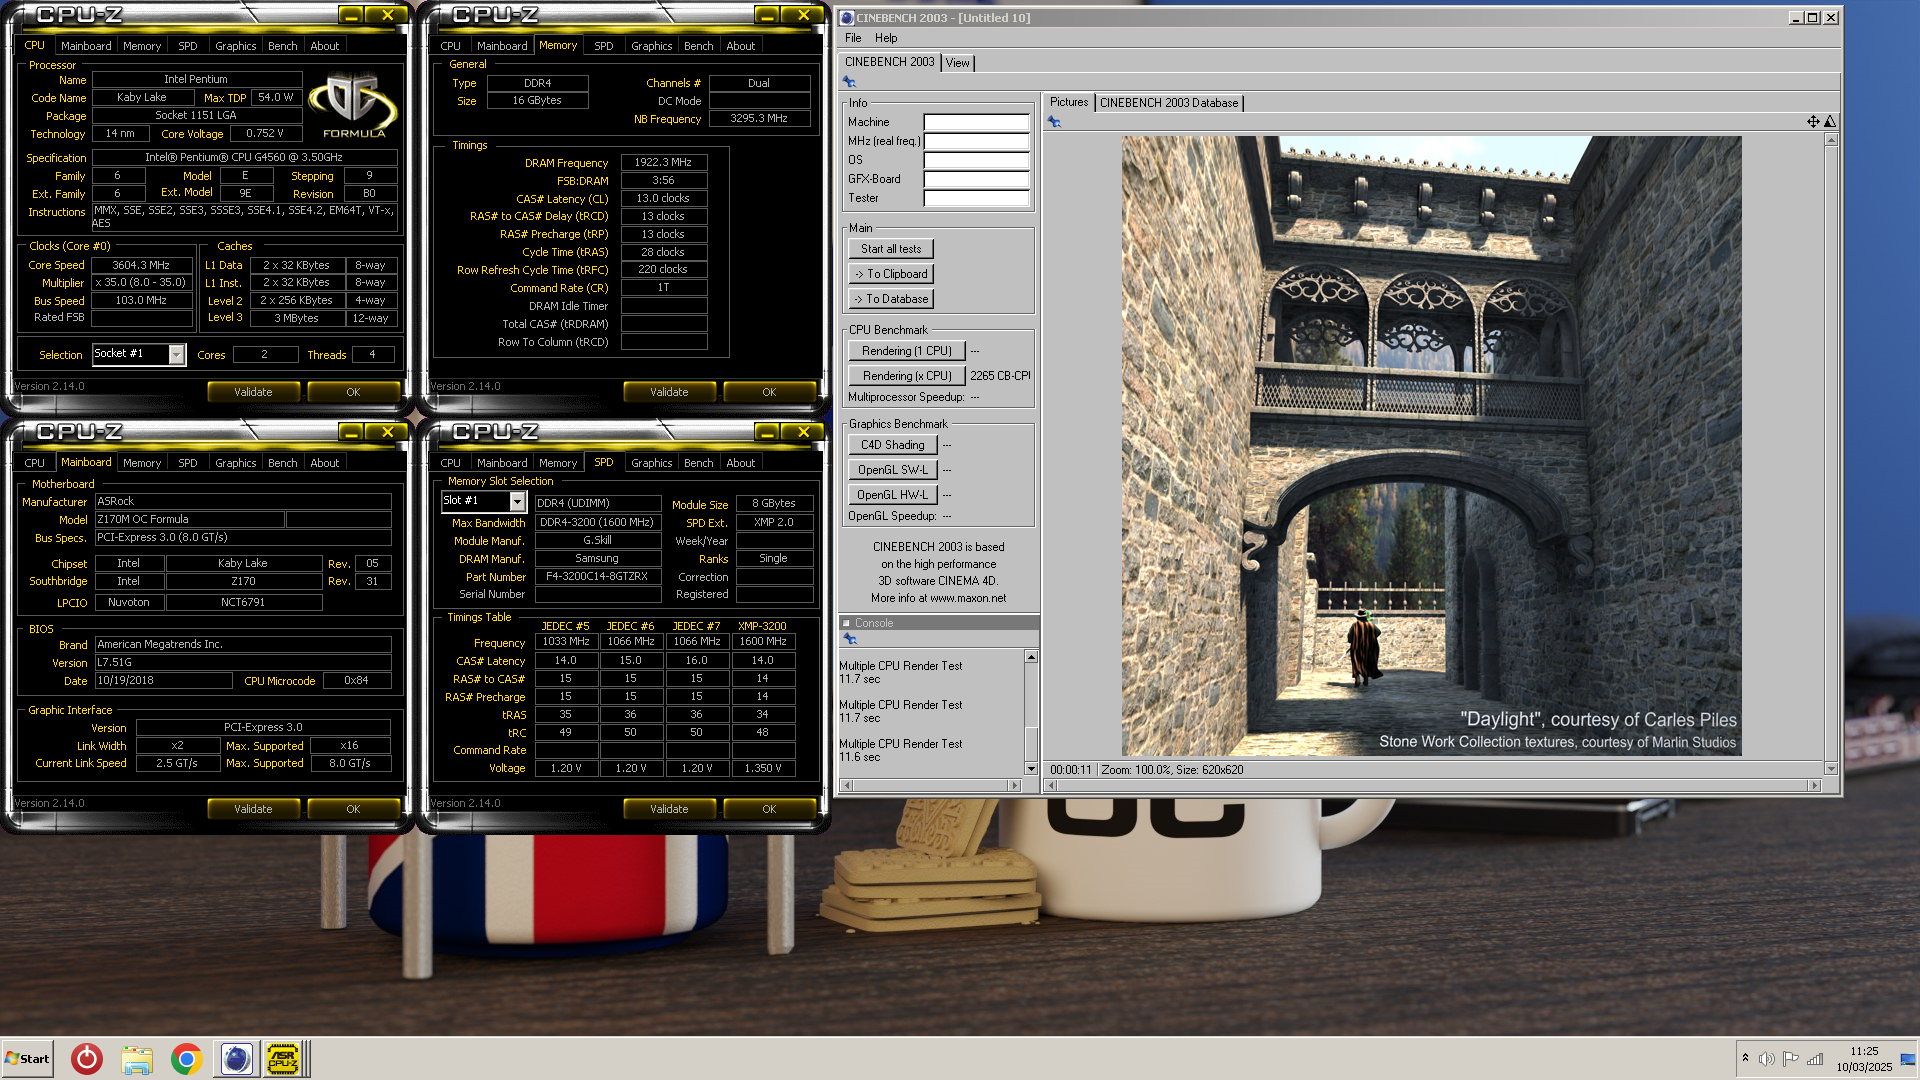Open the file explorer taskbar icon
This screenshot has width=1920, height=1080.
[137, 1059]
